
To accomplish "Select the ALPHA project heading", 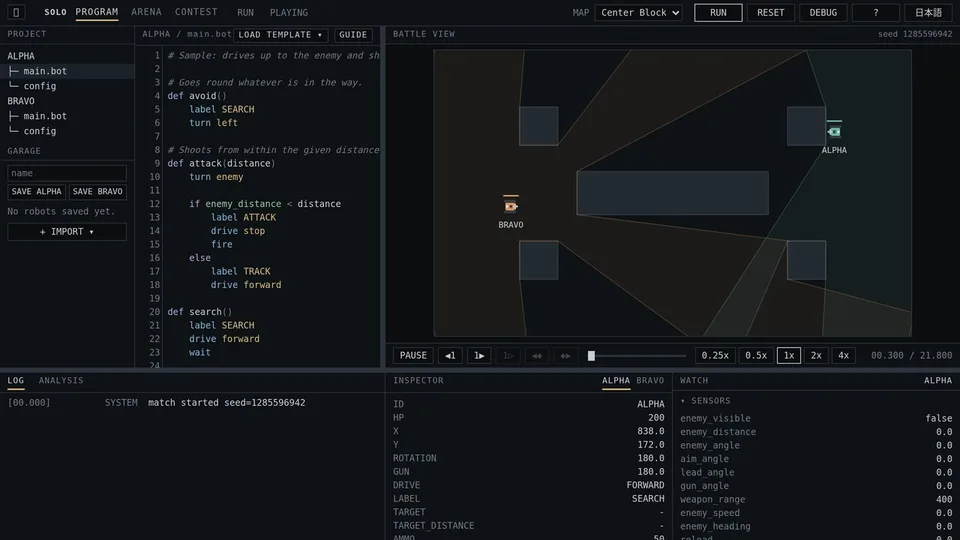I will point(21,56).
